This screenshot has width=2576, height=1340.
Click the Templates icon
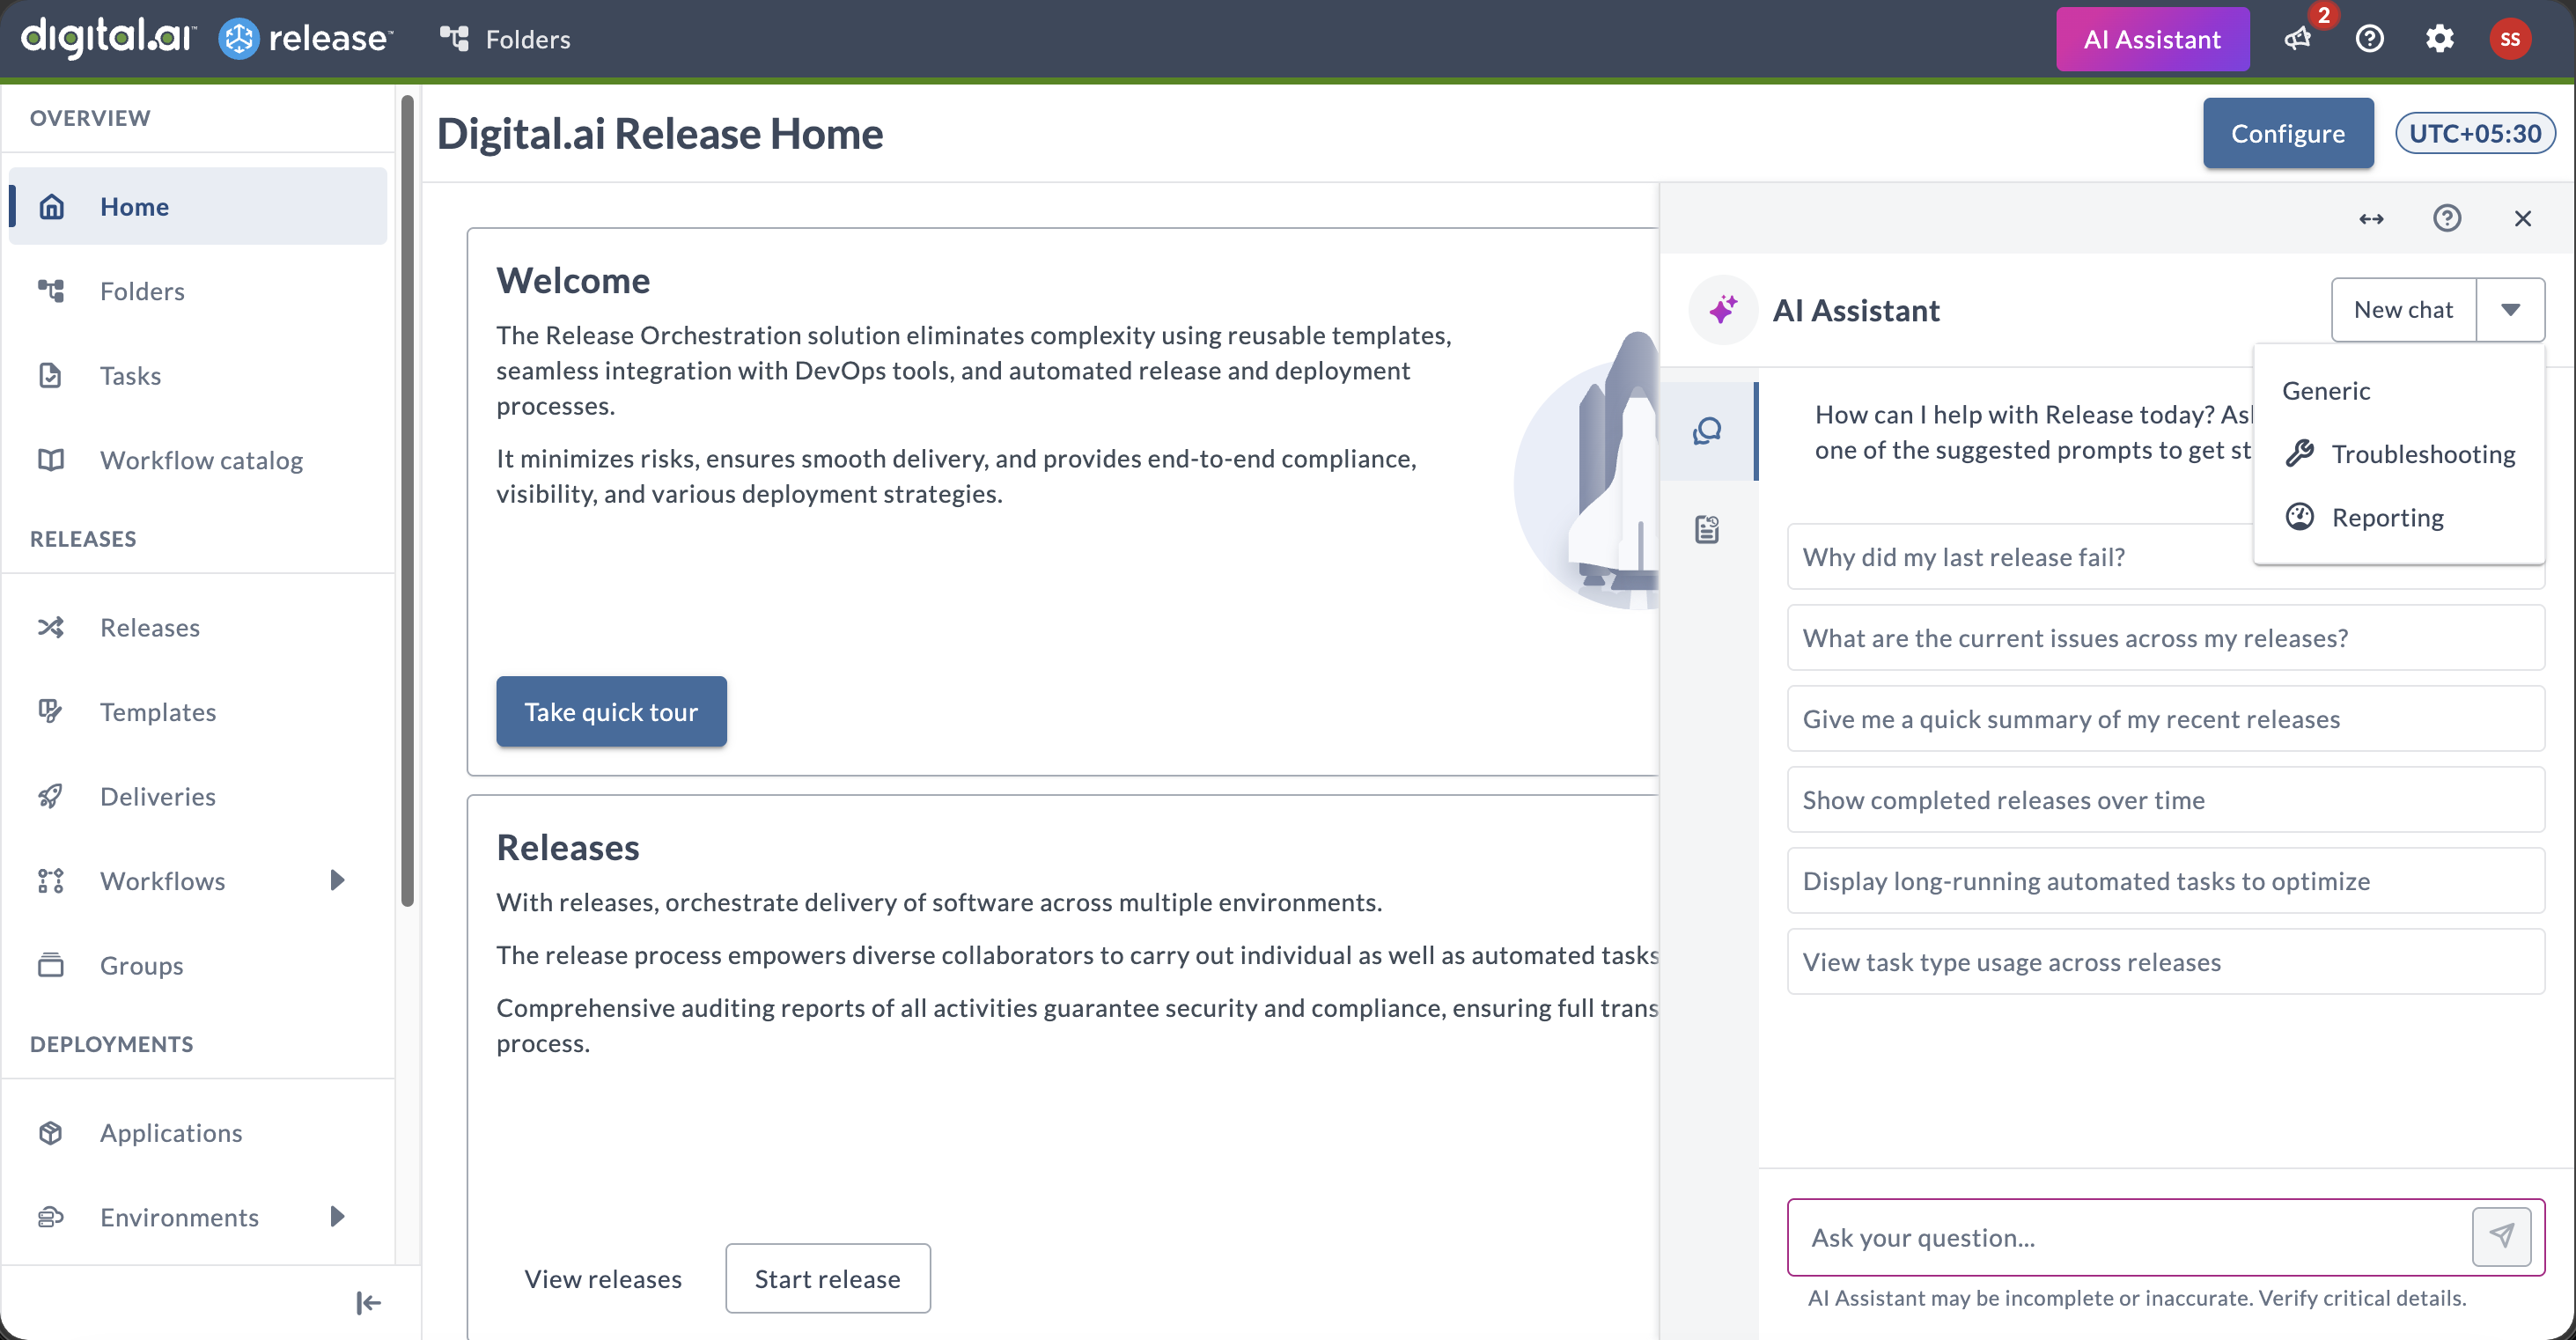(51, 711)
